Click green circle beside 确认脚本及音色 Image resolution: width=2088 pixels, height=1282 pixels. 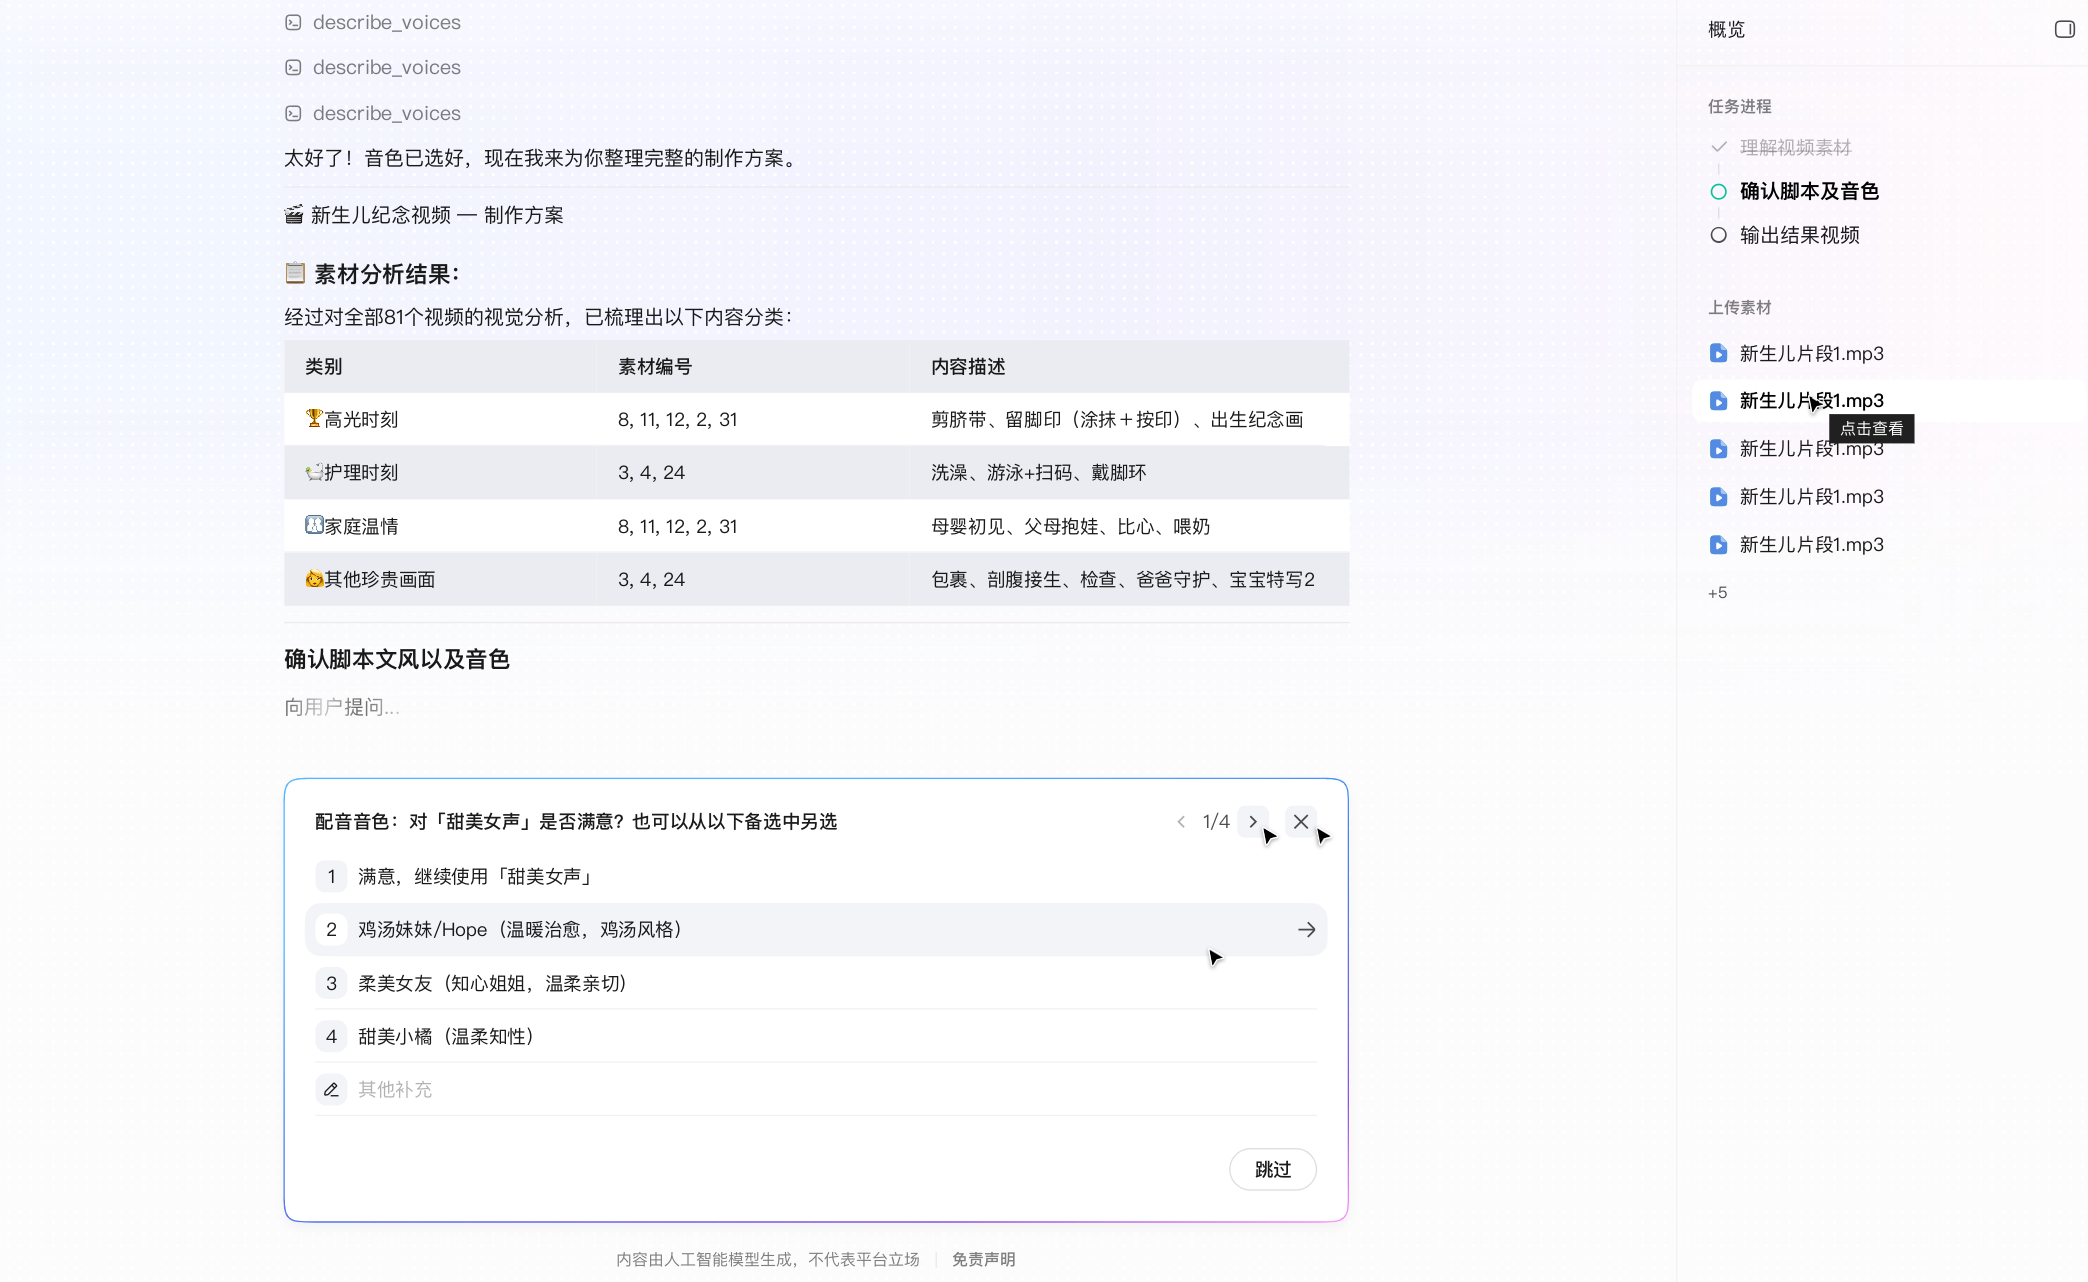[x=1718, y=191]
